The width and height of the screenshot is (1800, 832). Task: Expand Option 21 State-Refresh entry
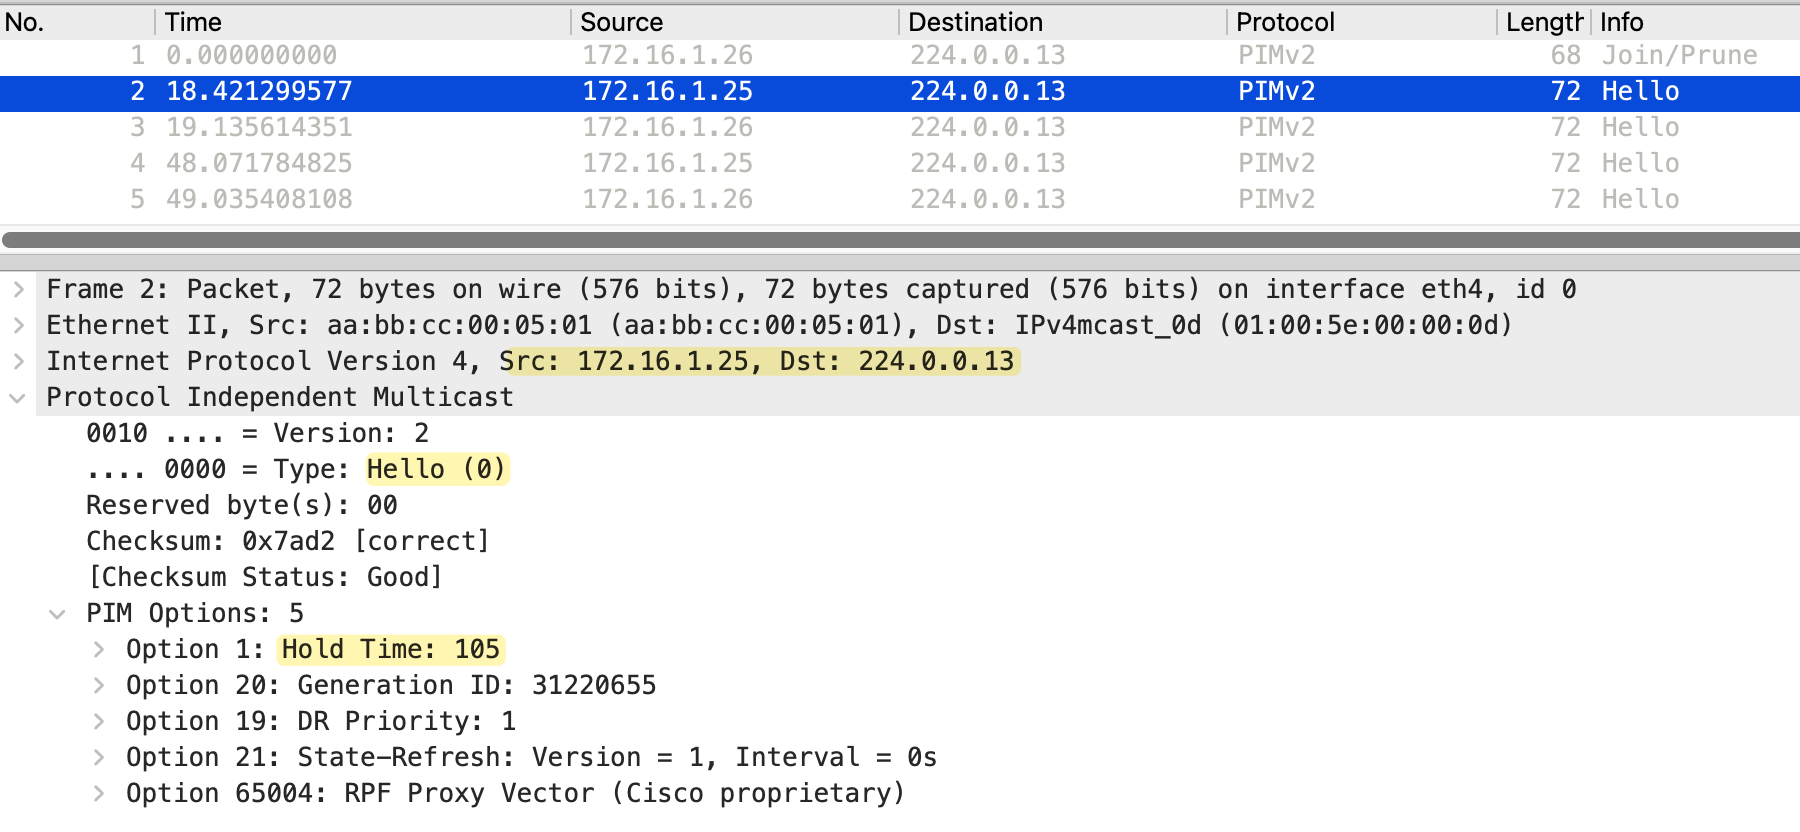[x=98, y=758]
